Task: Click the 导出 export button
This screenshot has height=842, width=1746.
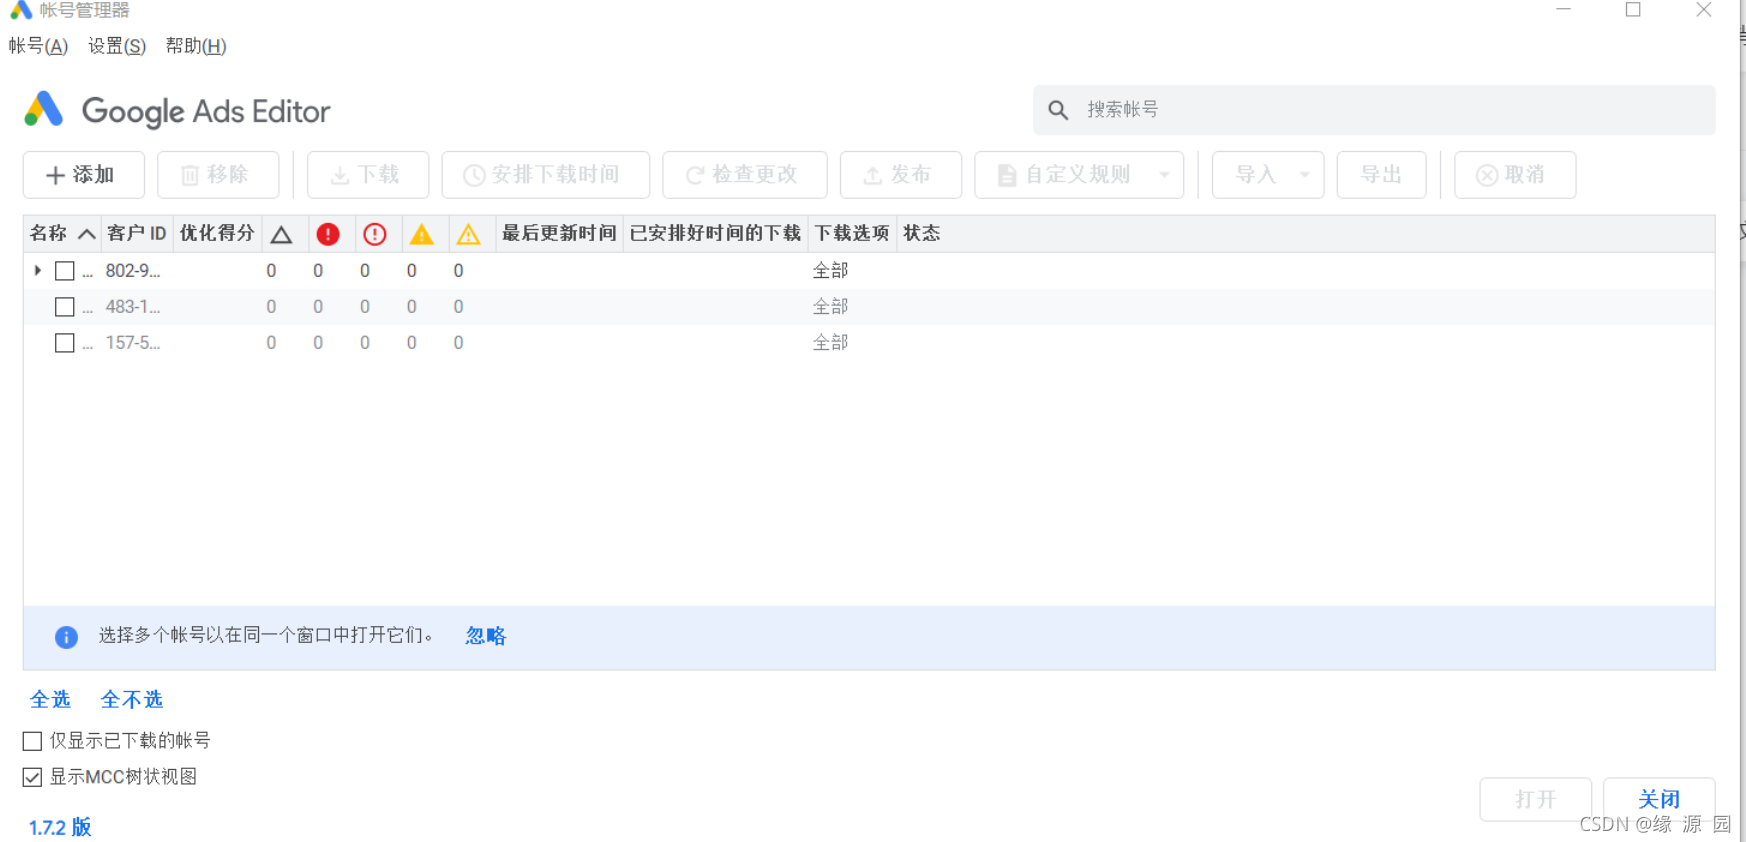Action: tap(1382, 175)
